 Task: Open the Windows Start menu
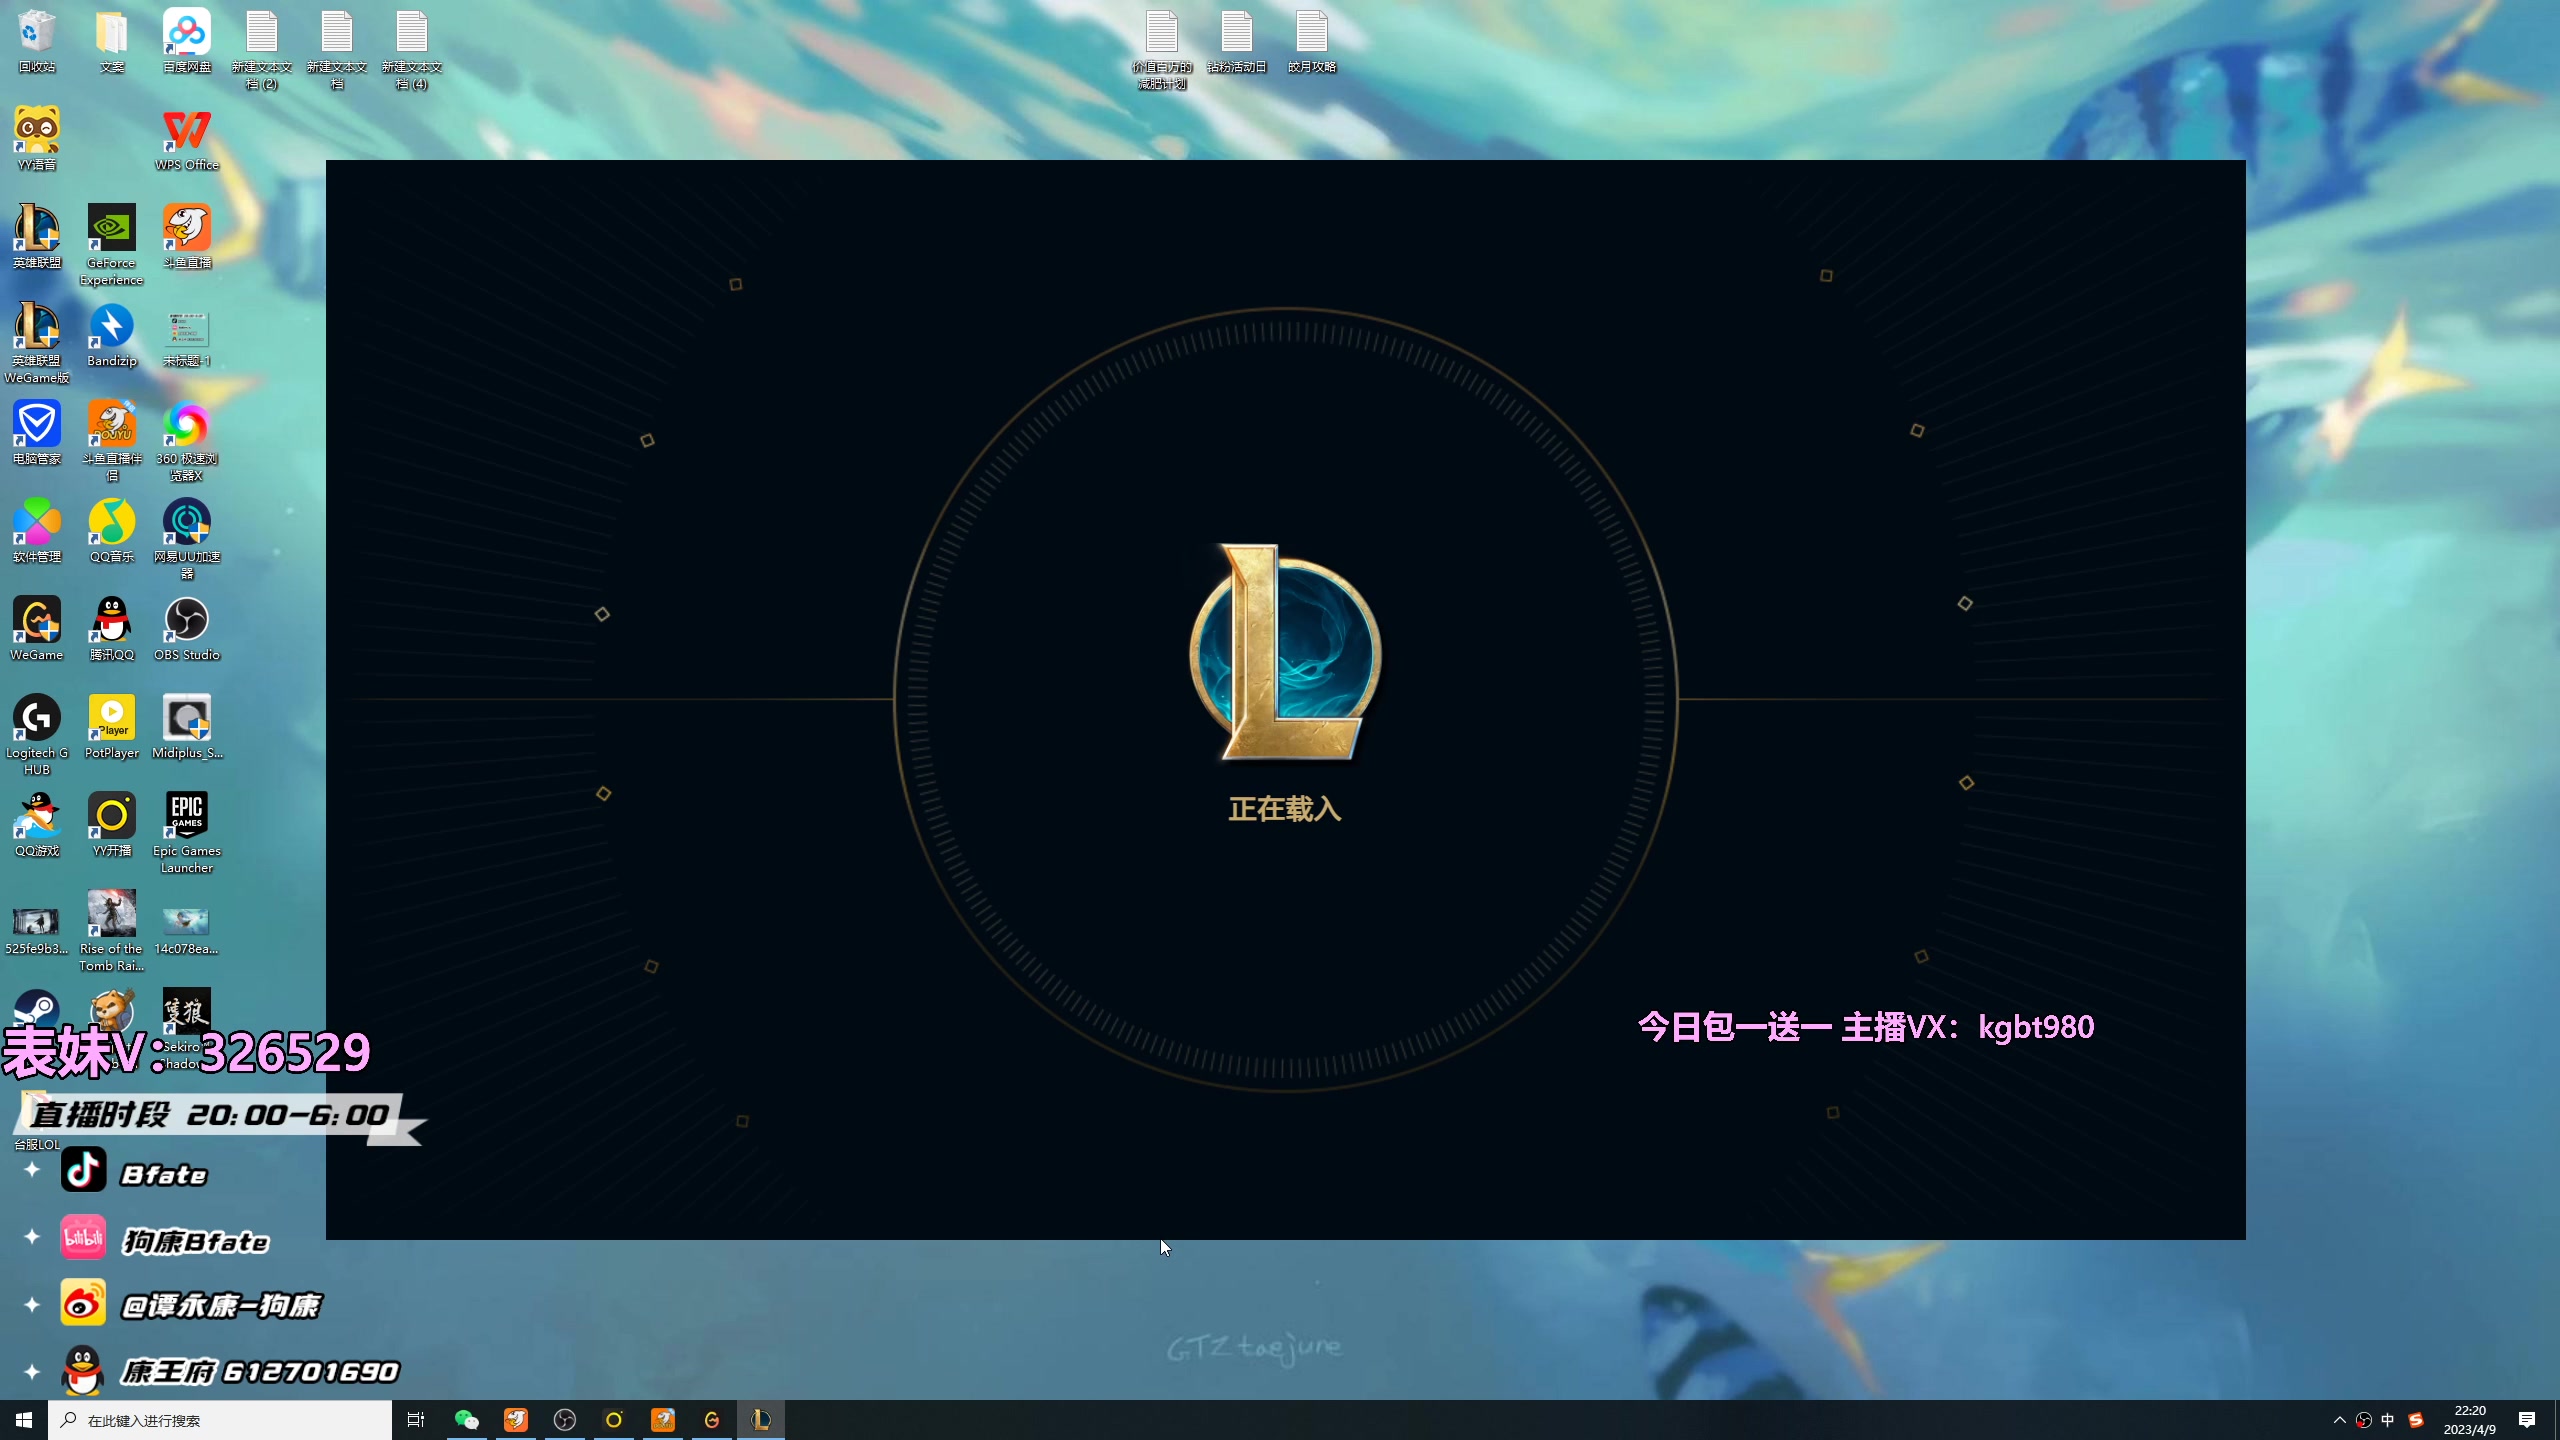point(23,1419)
